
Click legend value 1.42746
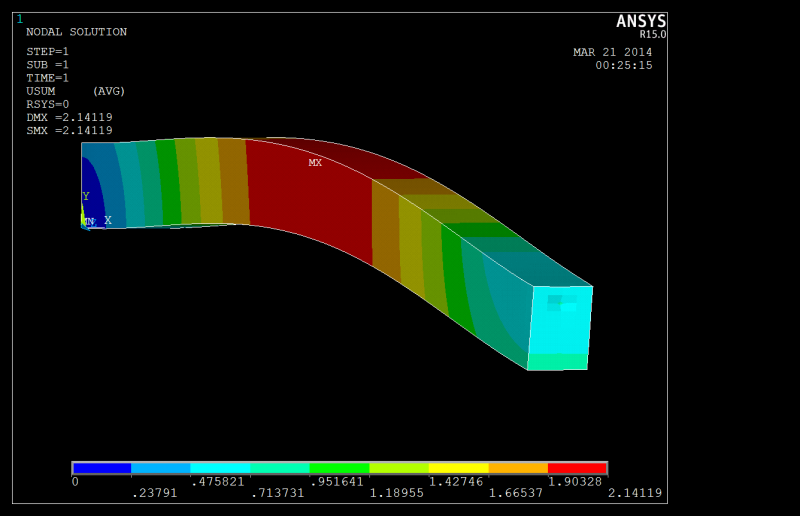[x=456, y=482]
